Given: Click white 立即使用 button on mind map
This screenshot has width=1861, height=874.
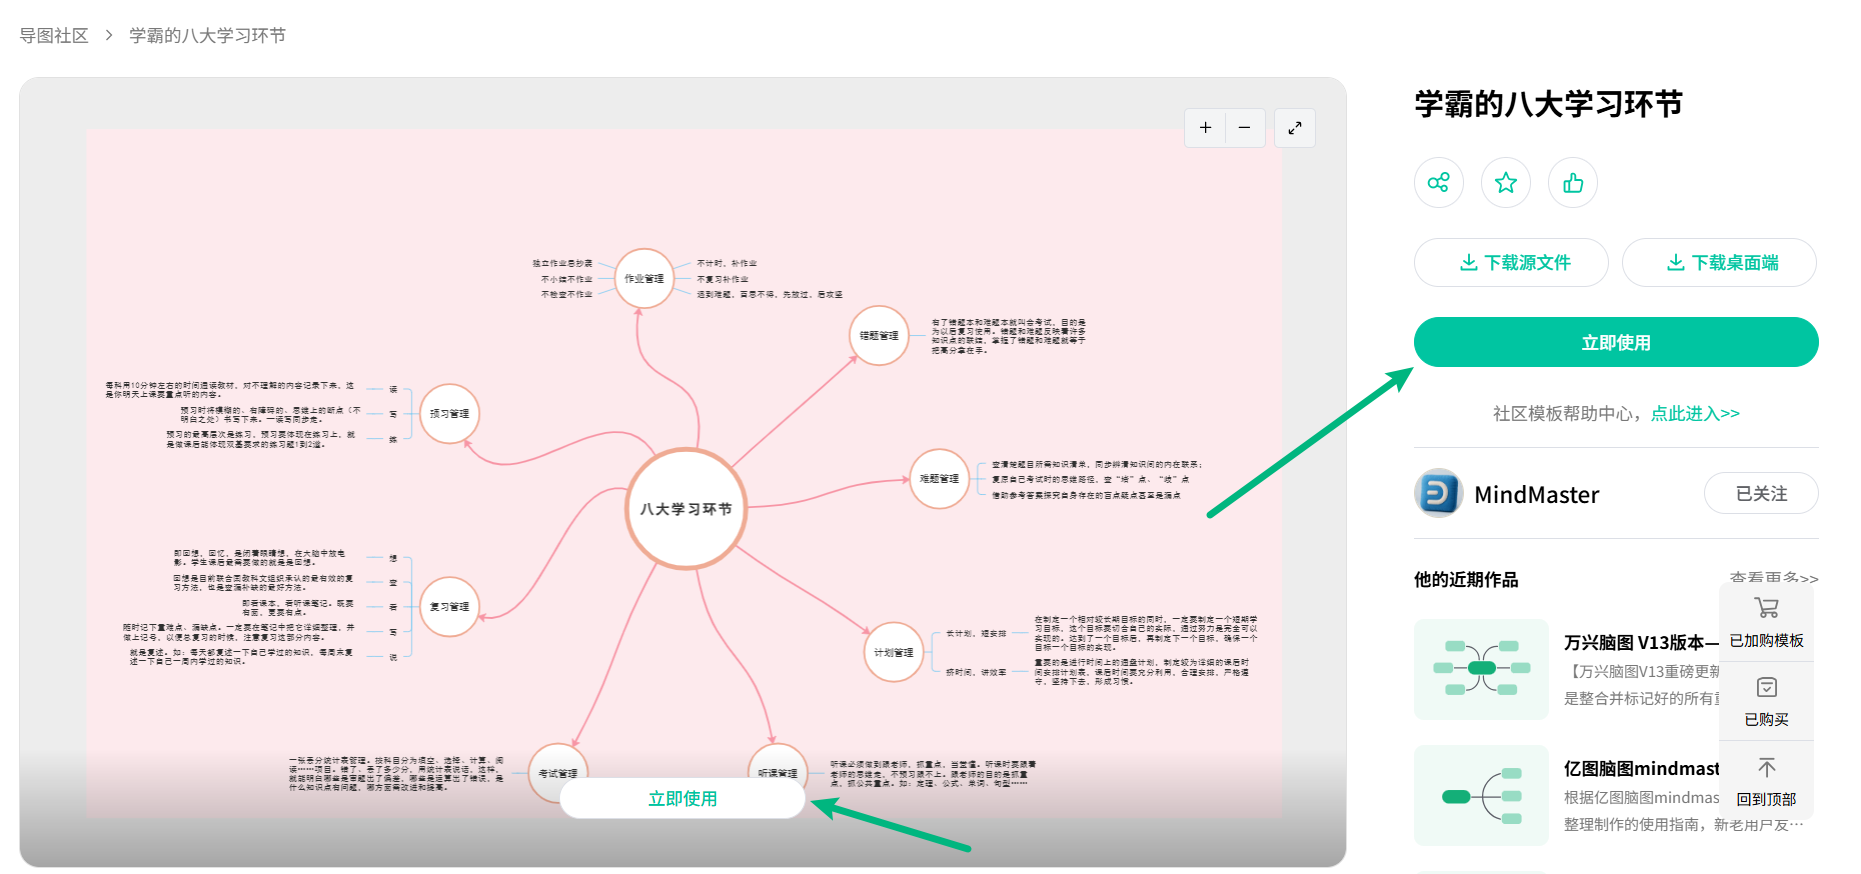Looking at the screenshot, I should tap(682, 798).
